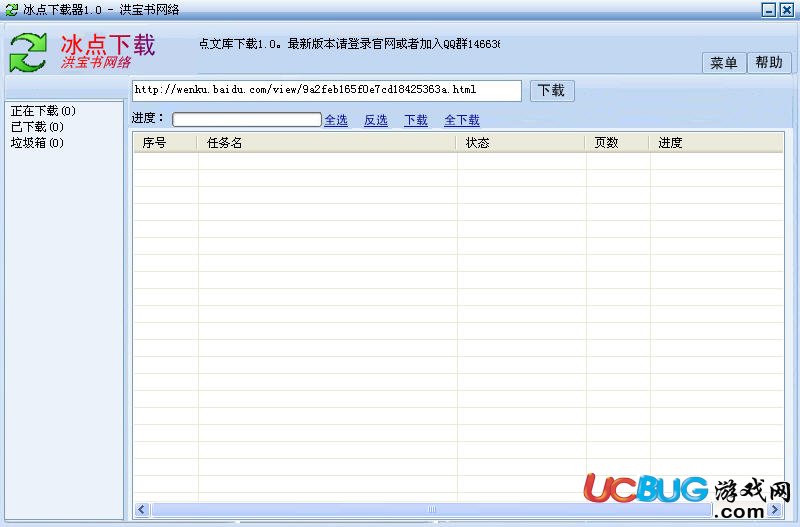The width and height of the screenshot is (800, 527).
Task: Open the 菜单 menu button
Action: point(723,63)
